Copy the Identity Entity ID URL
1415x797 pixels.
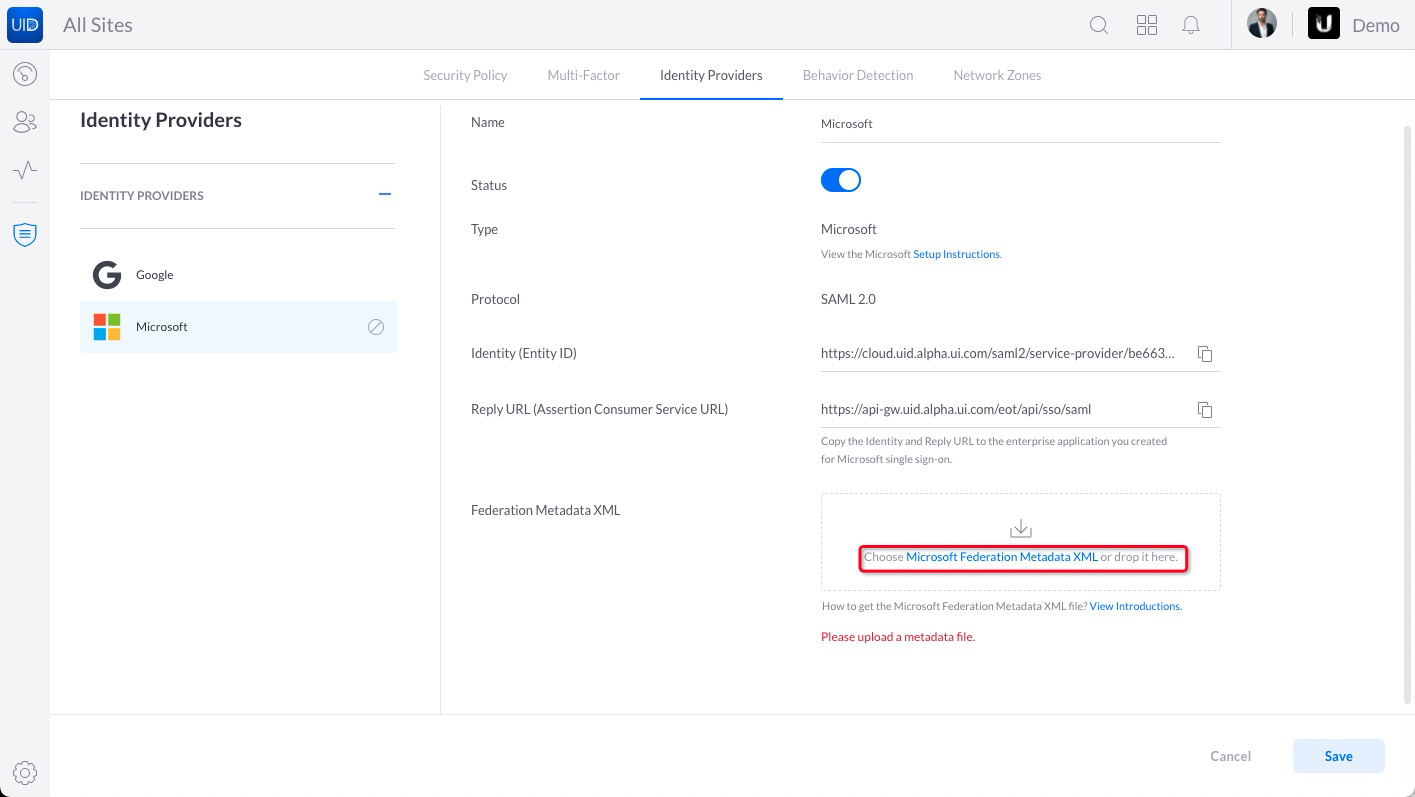[1205, 354]
